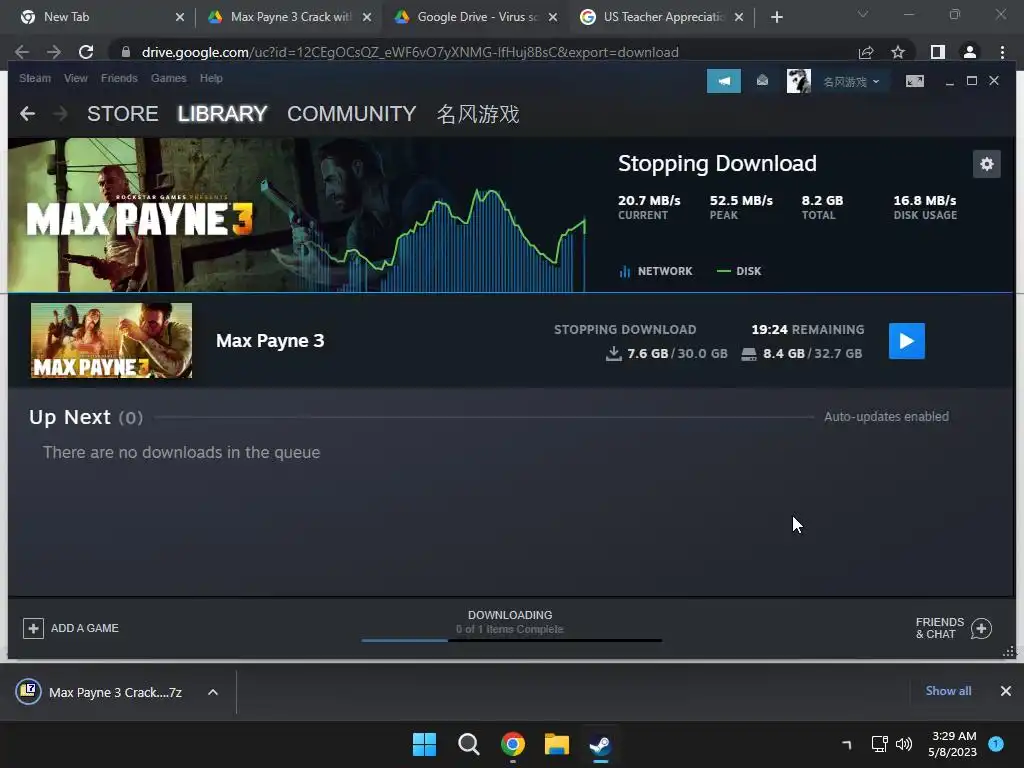This screenshot has width=1024, height=768.
Task: Go to the STORE section
Action: (x=123, y=114)
